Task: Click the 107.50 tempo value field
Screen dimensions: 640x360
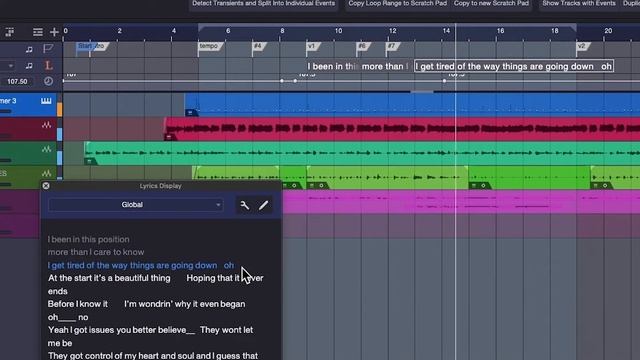Action: point(17,82)
